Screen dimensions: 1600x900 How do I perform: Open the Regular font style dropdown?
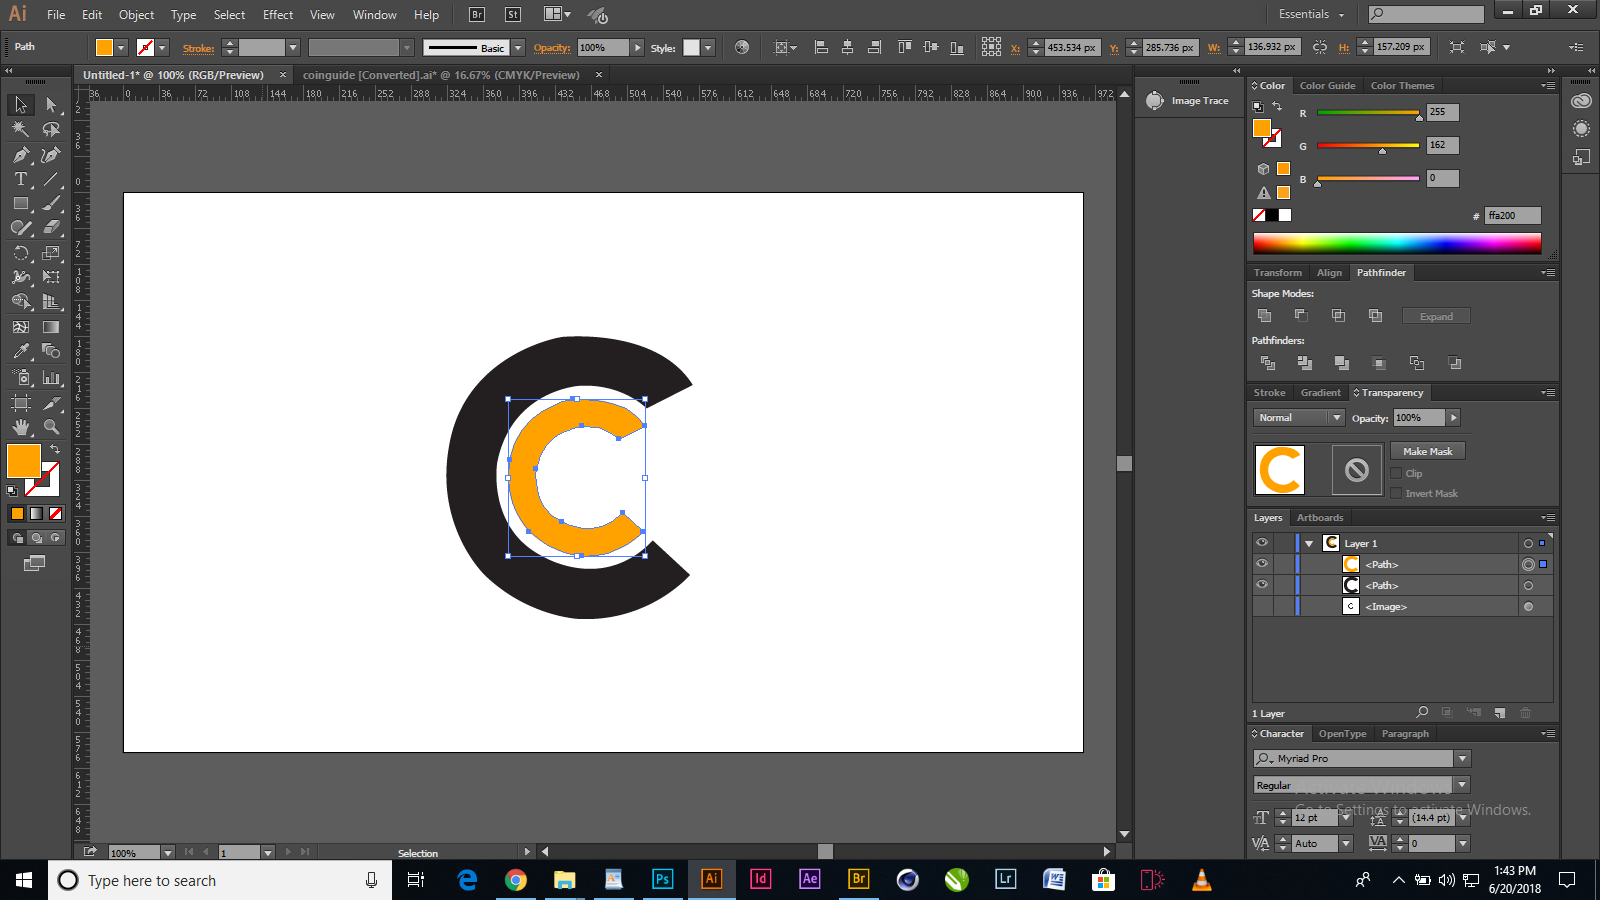pos(1462,785)
